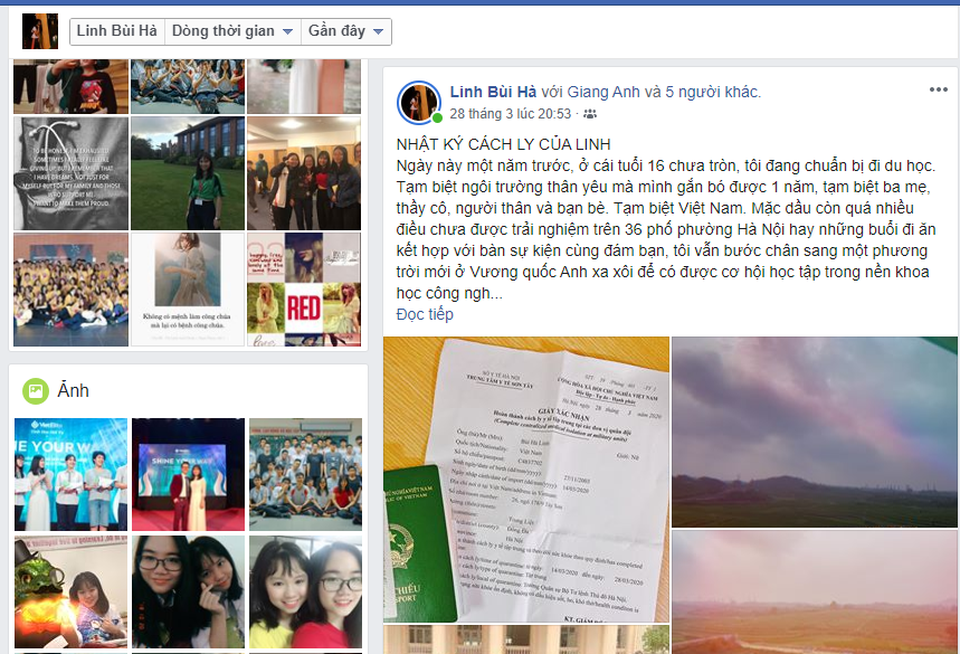This screenshot has width=960, height=654.
Task: Open Linh Bùi Hà's name link in post
Action: [x=493, y=92]
